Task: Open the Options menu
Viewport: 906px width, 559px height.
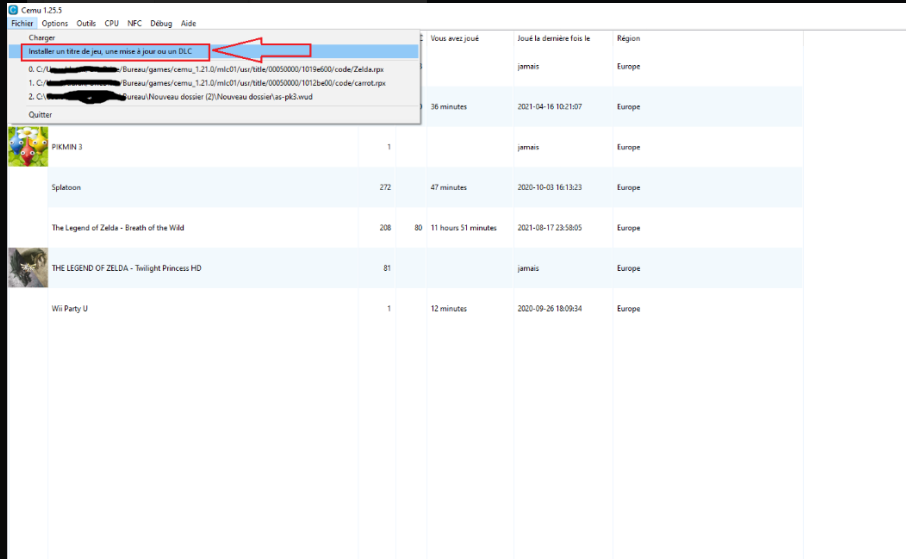Action: click(55, 23)
